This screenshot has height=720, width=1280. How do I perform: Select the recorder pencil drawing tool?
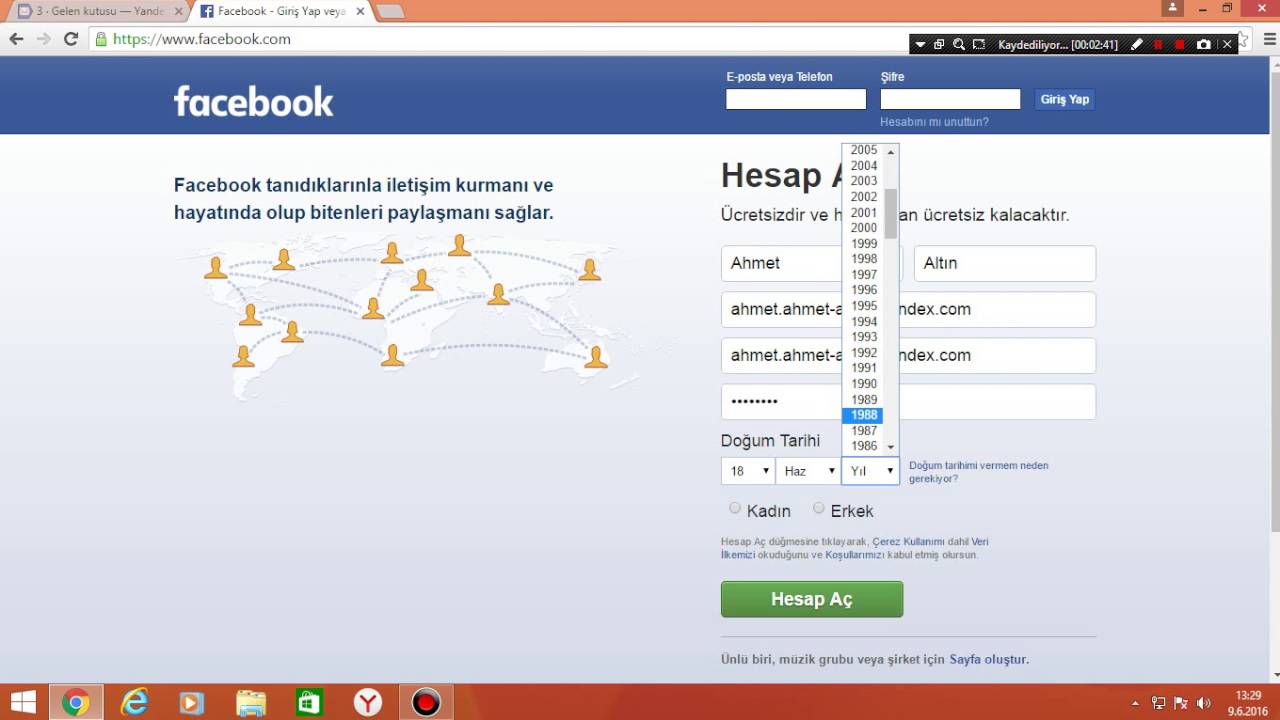[x=1137, y=44]
